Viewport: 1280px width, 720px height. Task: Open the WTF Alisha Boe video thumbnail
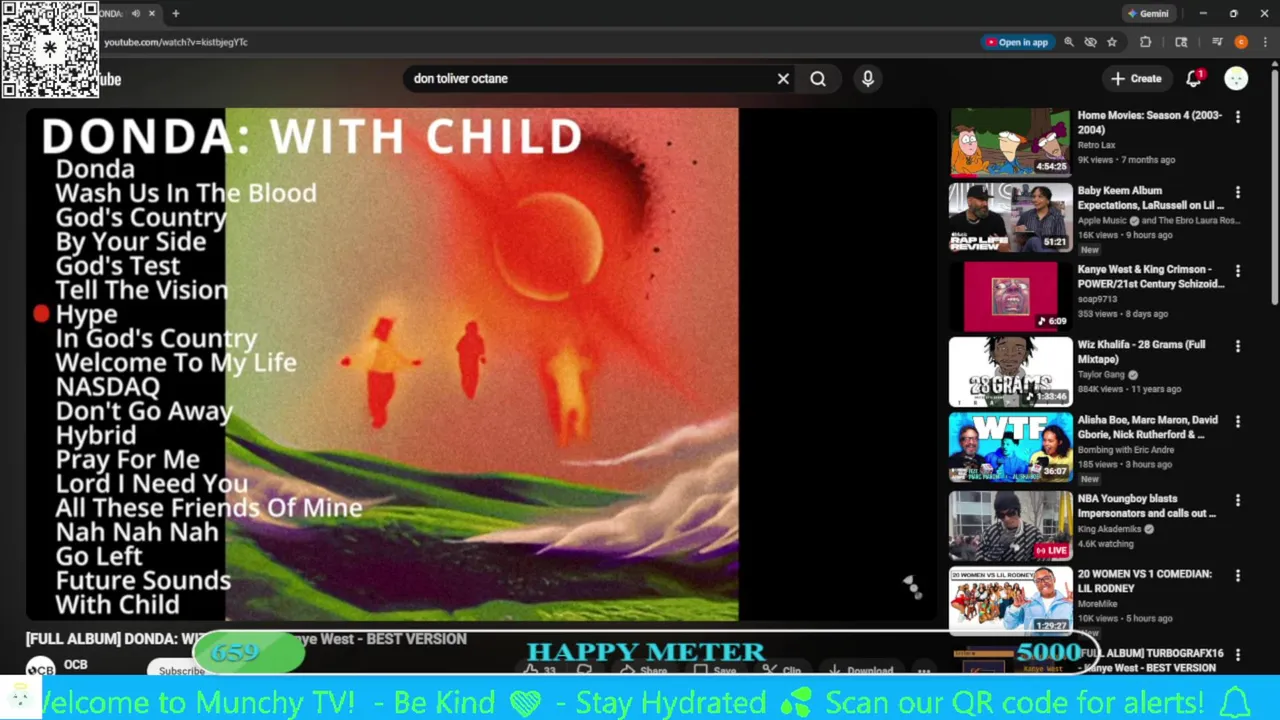tap(1010, 447)
